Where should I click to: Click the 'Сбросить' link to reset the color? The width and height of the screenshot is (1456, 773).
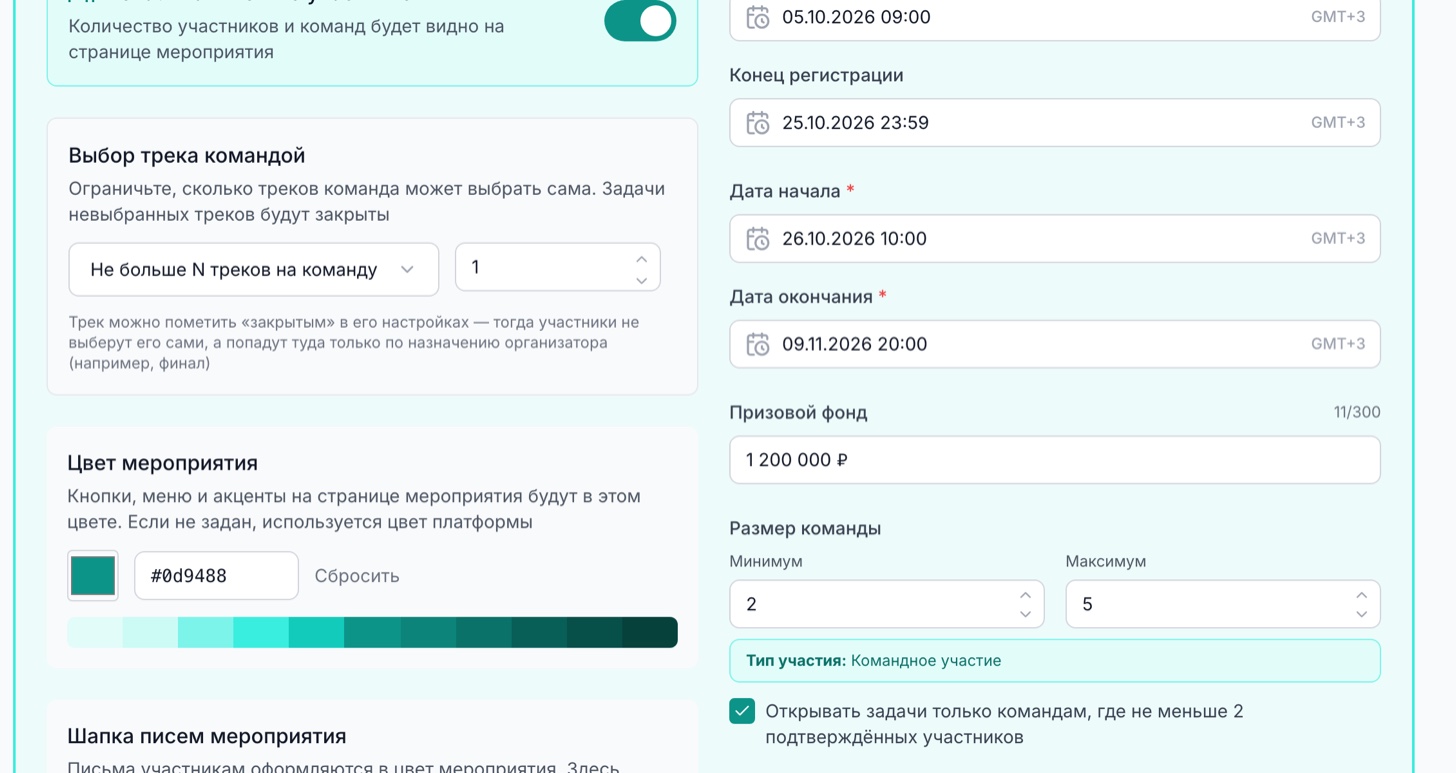(x=357, y=576)
